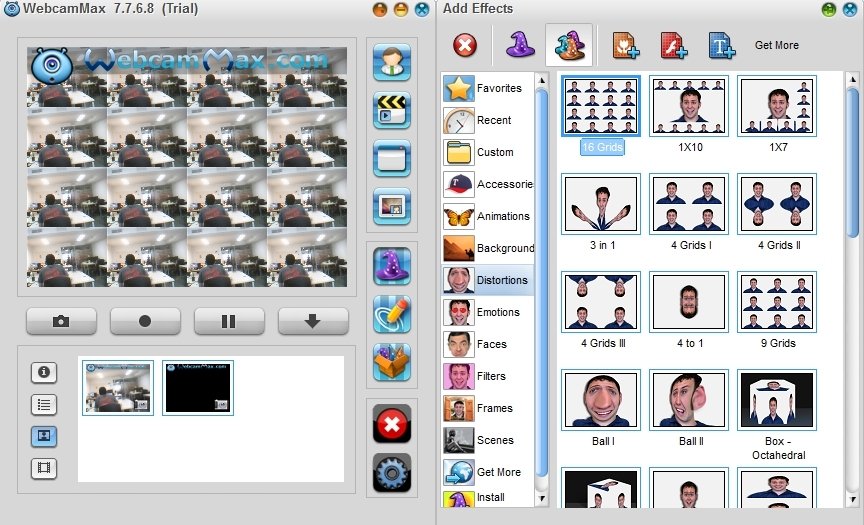Open the Scenes category
Image resolution: width=864 pixels, height=525 pixels.
click(x=488, y=440)
